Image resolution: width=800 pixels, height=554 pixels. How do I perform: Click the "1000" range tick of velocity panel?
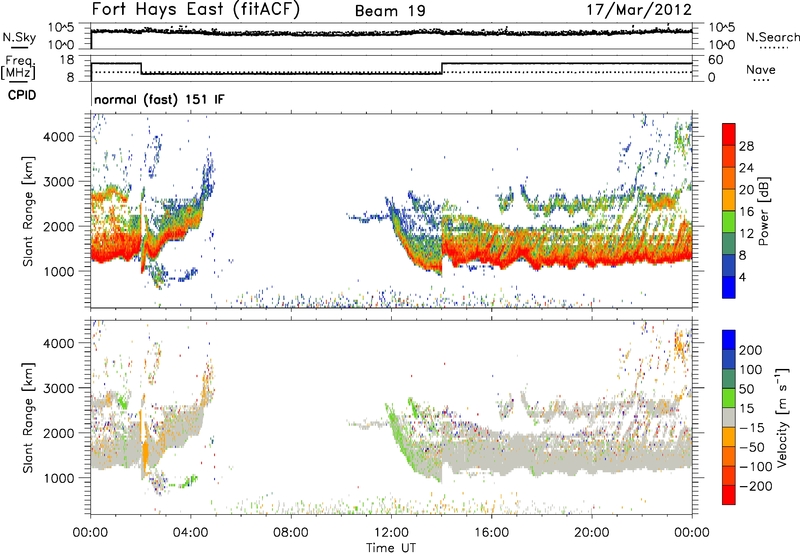pos(58,478)
